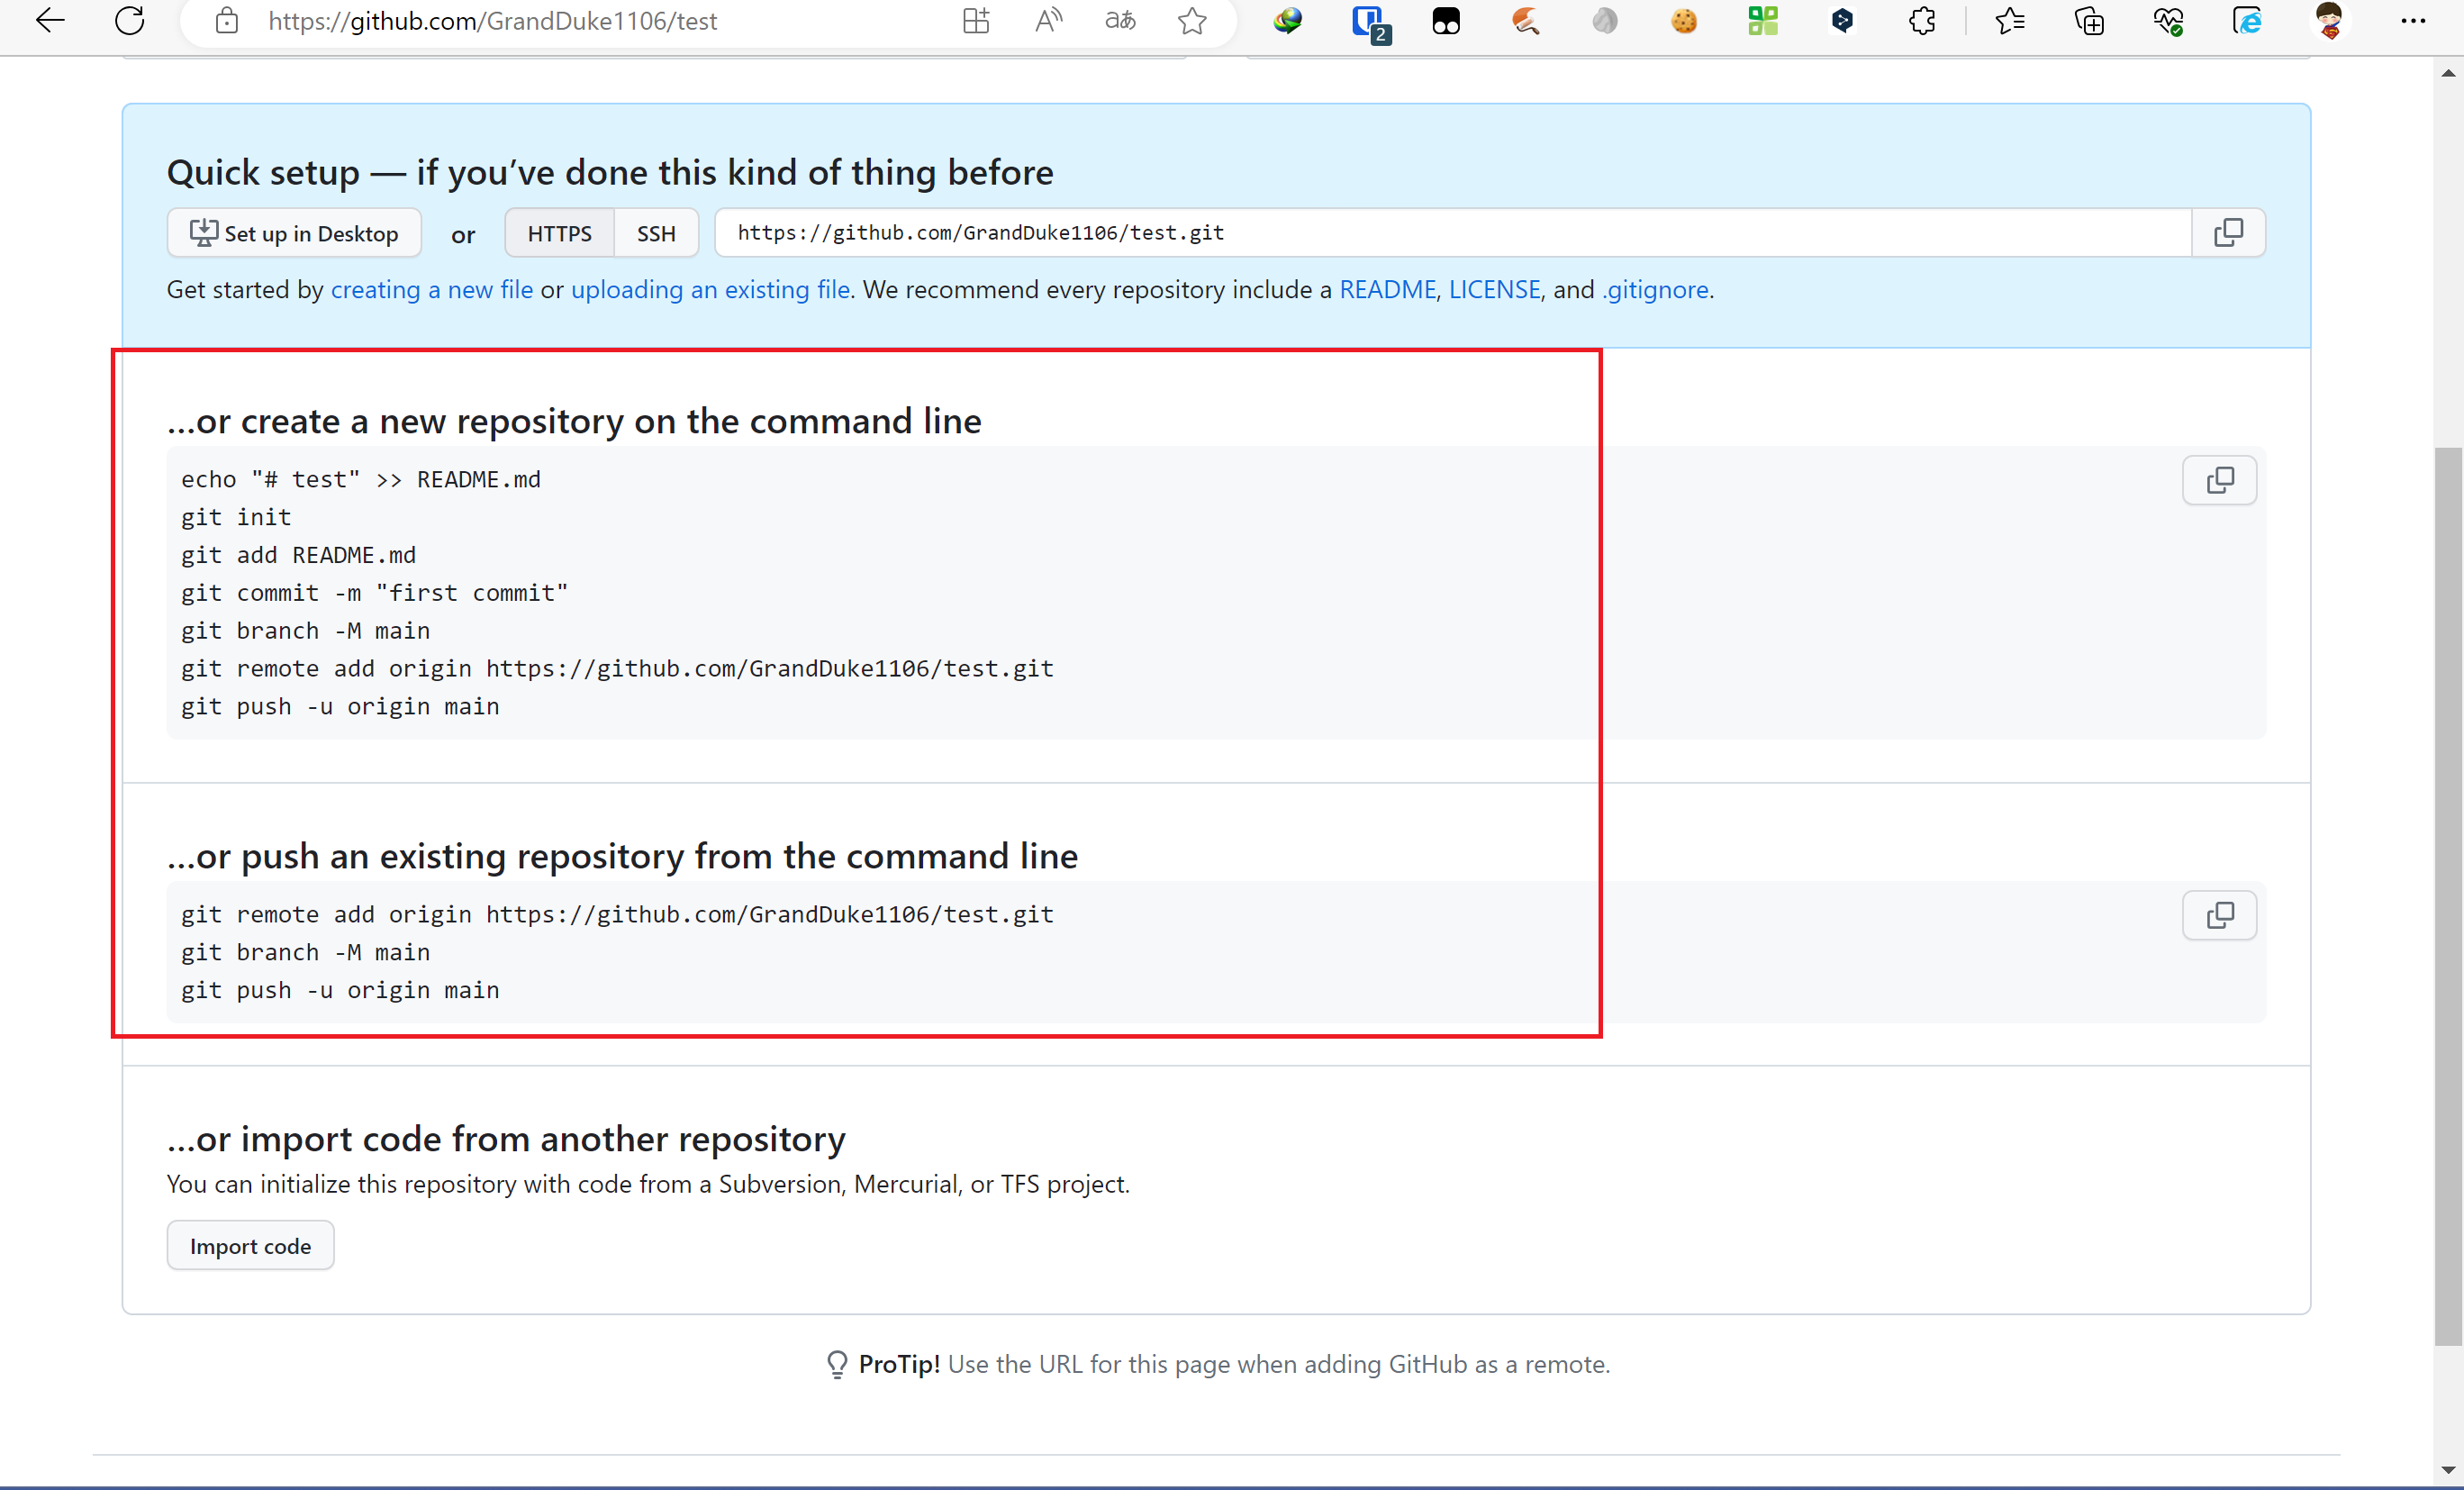Image resolution: width=2464 pixels, height=1490 pixels.
Task: Add page to favorites star
Action: [x=1192, y=21]
